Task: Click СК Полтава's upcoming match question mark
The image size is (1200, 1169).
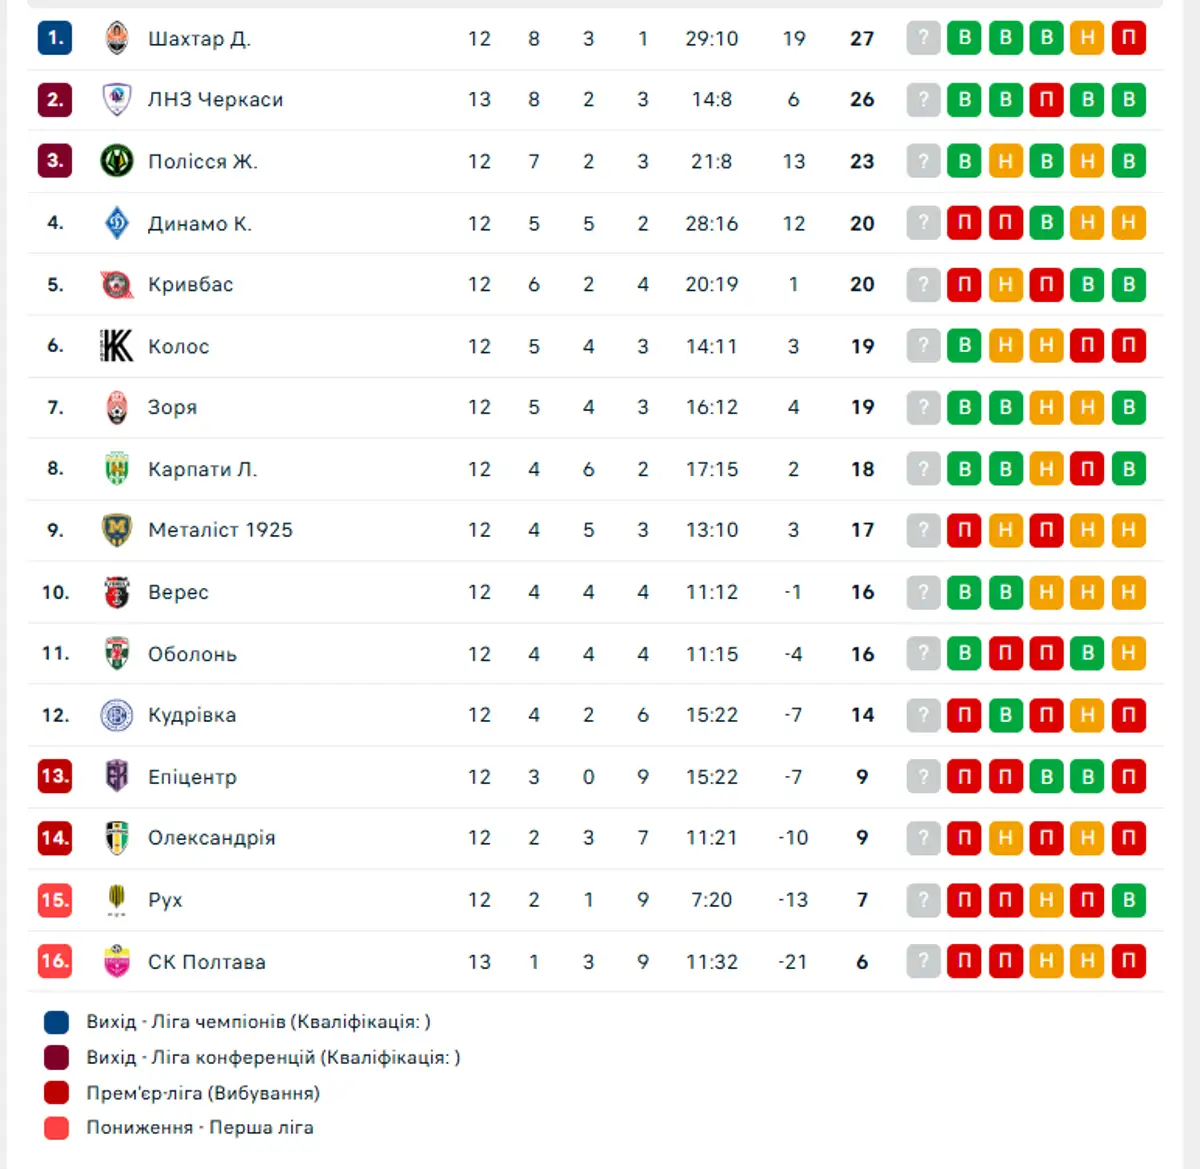Action: coord(923,962)
